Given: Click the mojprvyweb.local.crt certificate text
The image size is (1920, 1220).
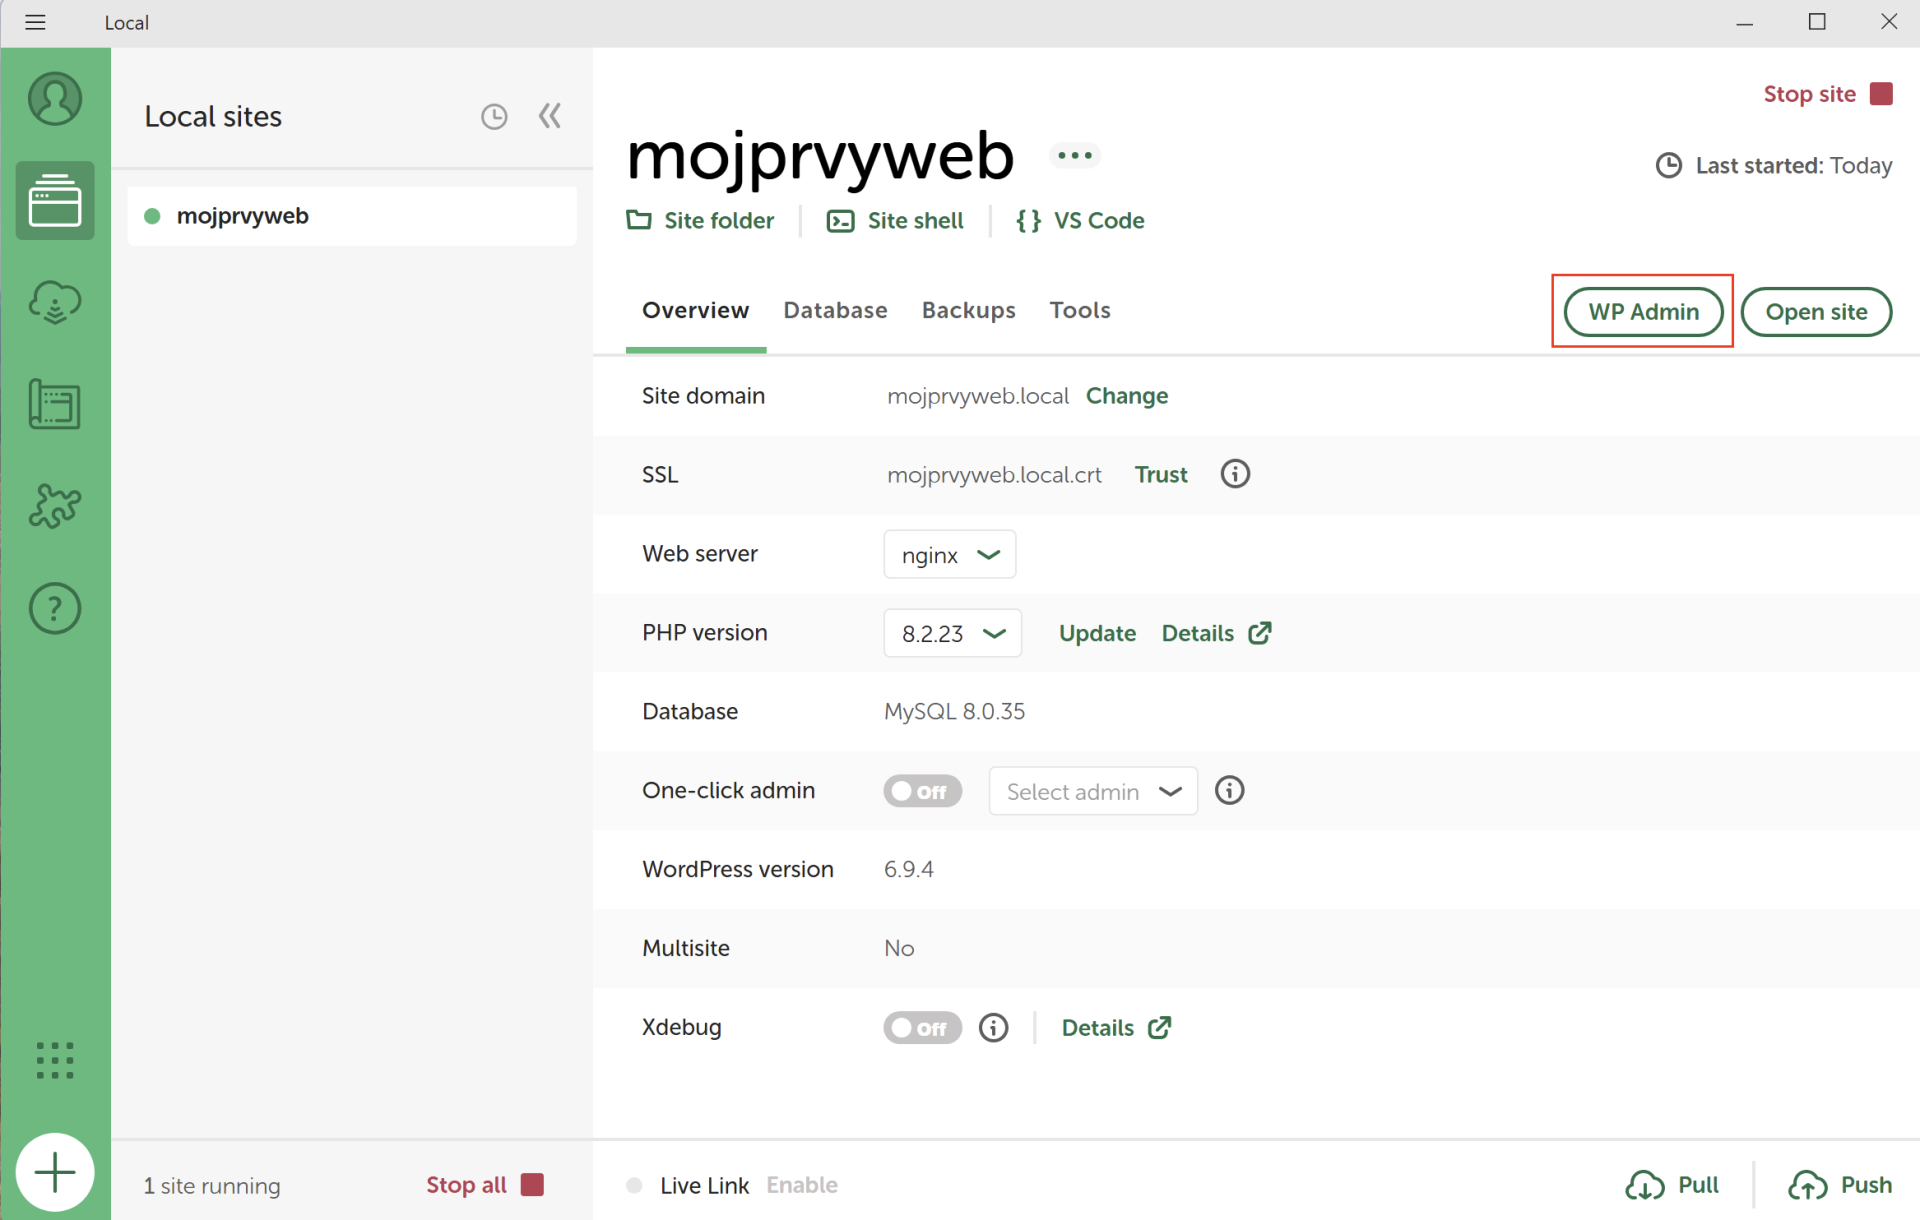Looking at the screenshot, I should click(994, 475).
